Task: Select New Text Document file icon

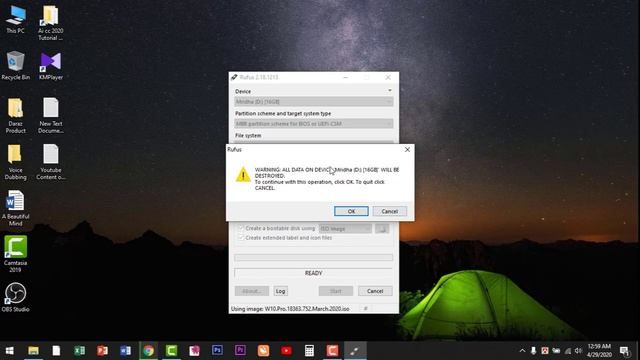Action: [51, 116]
